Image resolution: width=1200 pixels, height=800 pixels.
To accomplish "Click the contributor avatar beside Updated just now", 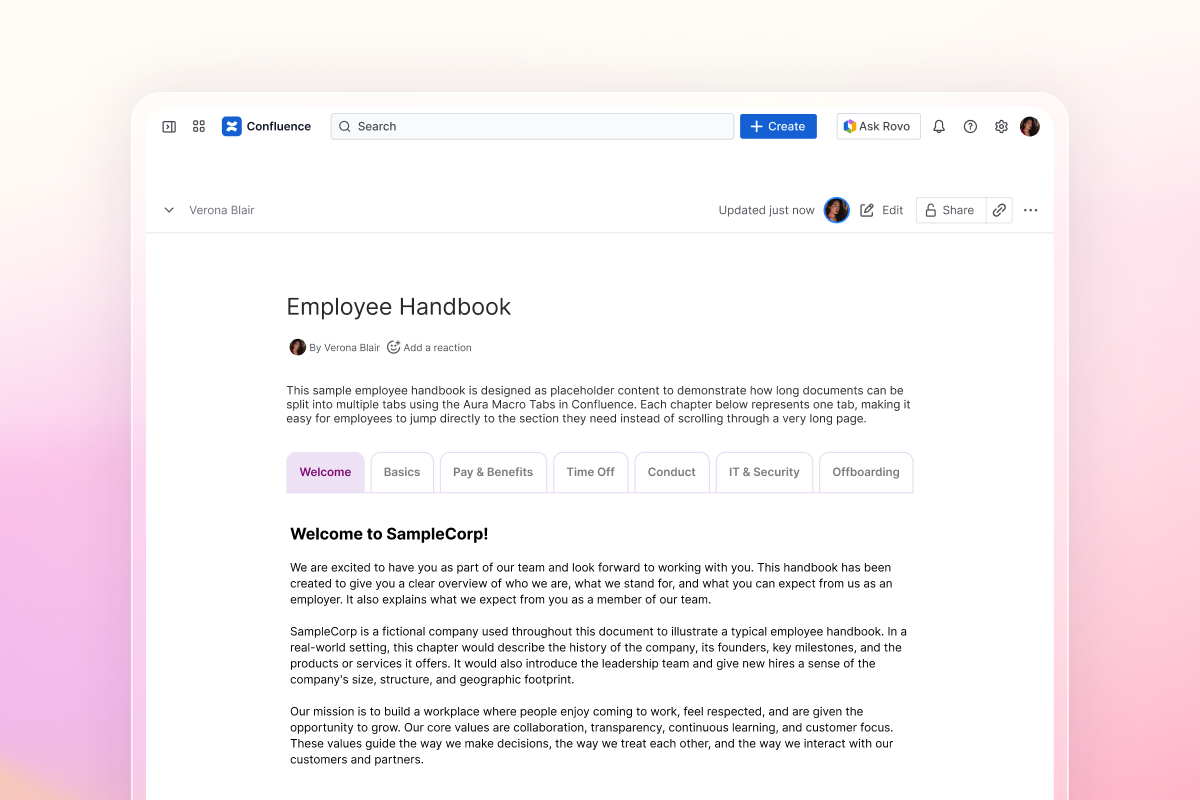I will coord(837,210).
